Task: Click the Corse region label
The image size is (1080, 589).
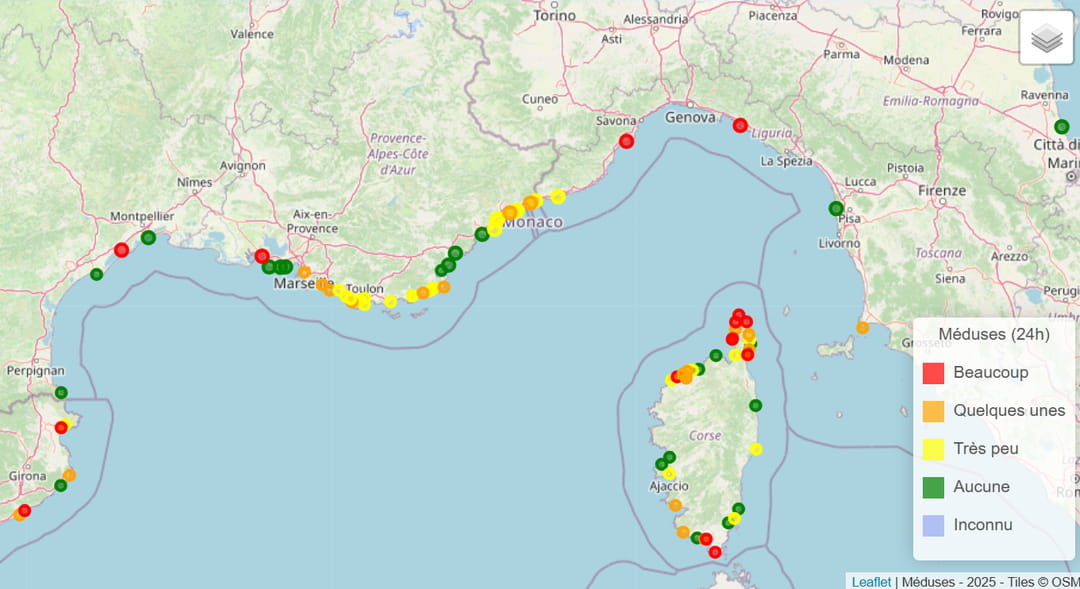Action: click(x=705, y=435)
